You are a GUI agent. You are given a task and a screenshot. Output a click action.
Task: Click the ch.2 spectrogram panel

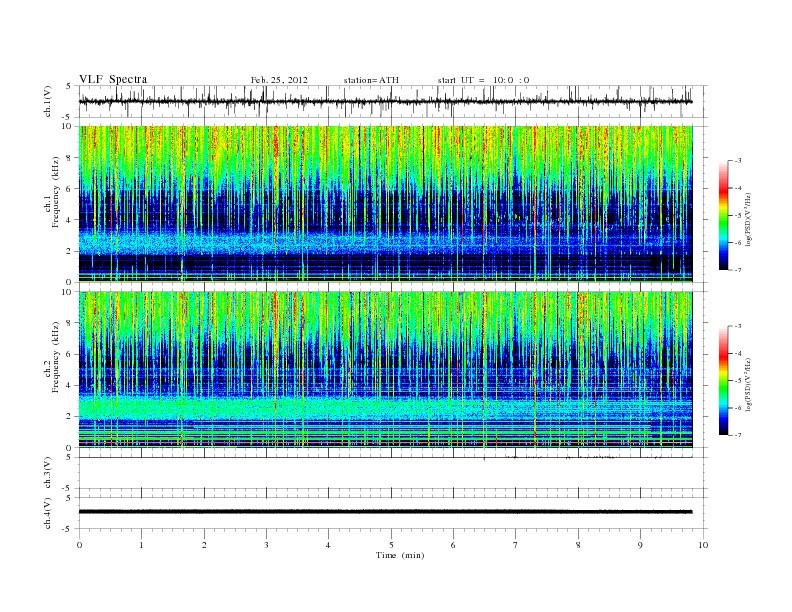[x=385, y=370]
